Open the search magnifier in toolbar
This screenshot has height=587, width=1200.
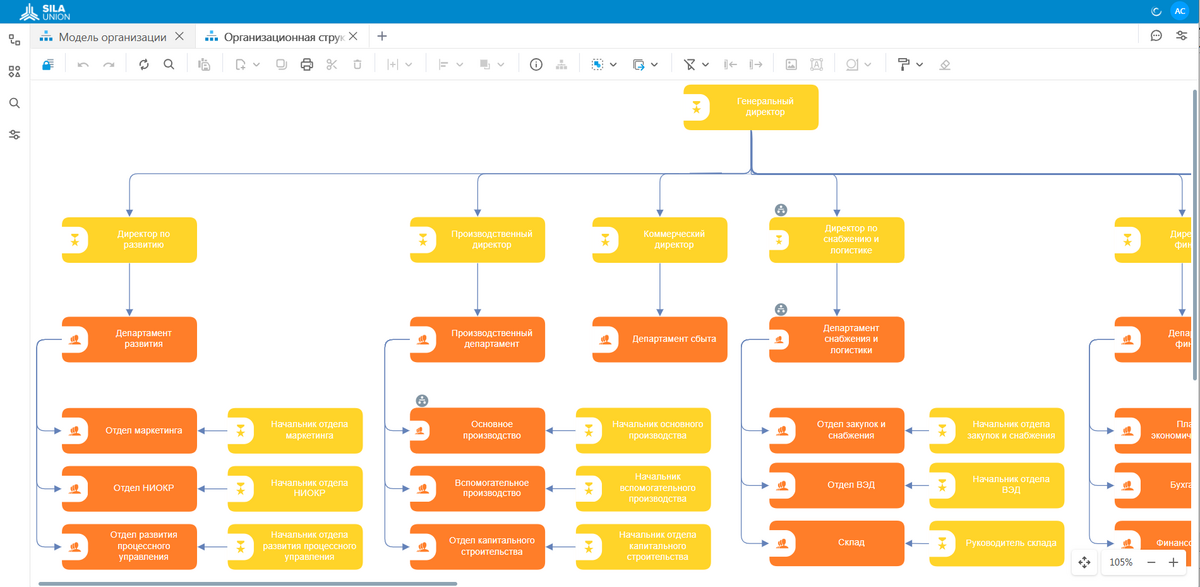click(x=169, y=64)
